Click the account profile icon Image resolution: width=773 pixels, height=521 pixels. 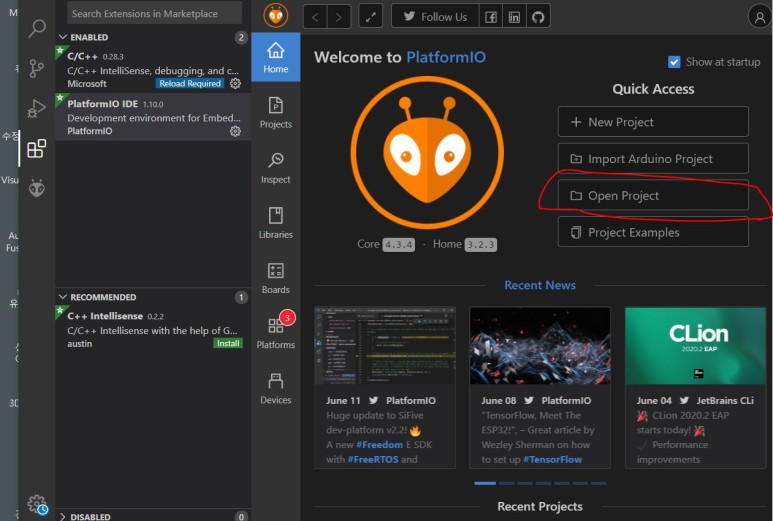click(x=760, y=17)
